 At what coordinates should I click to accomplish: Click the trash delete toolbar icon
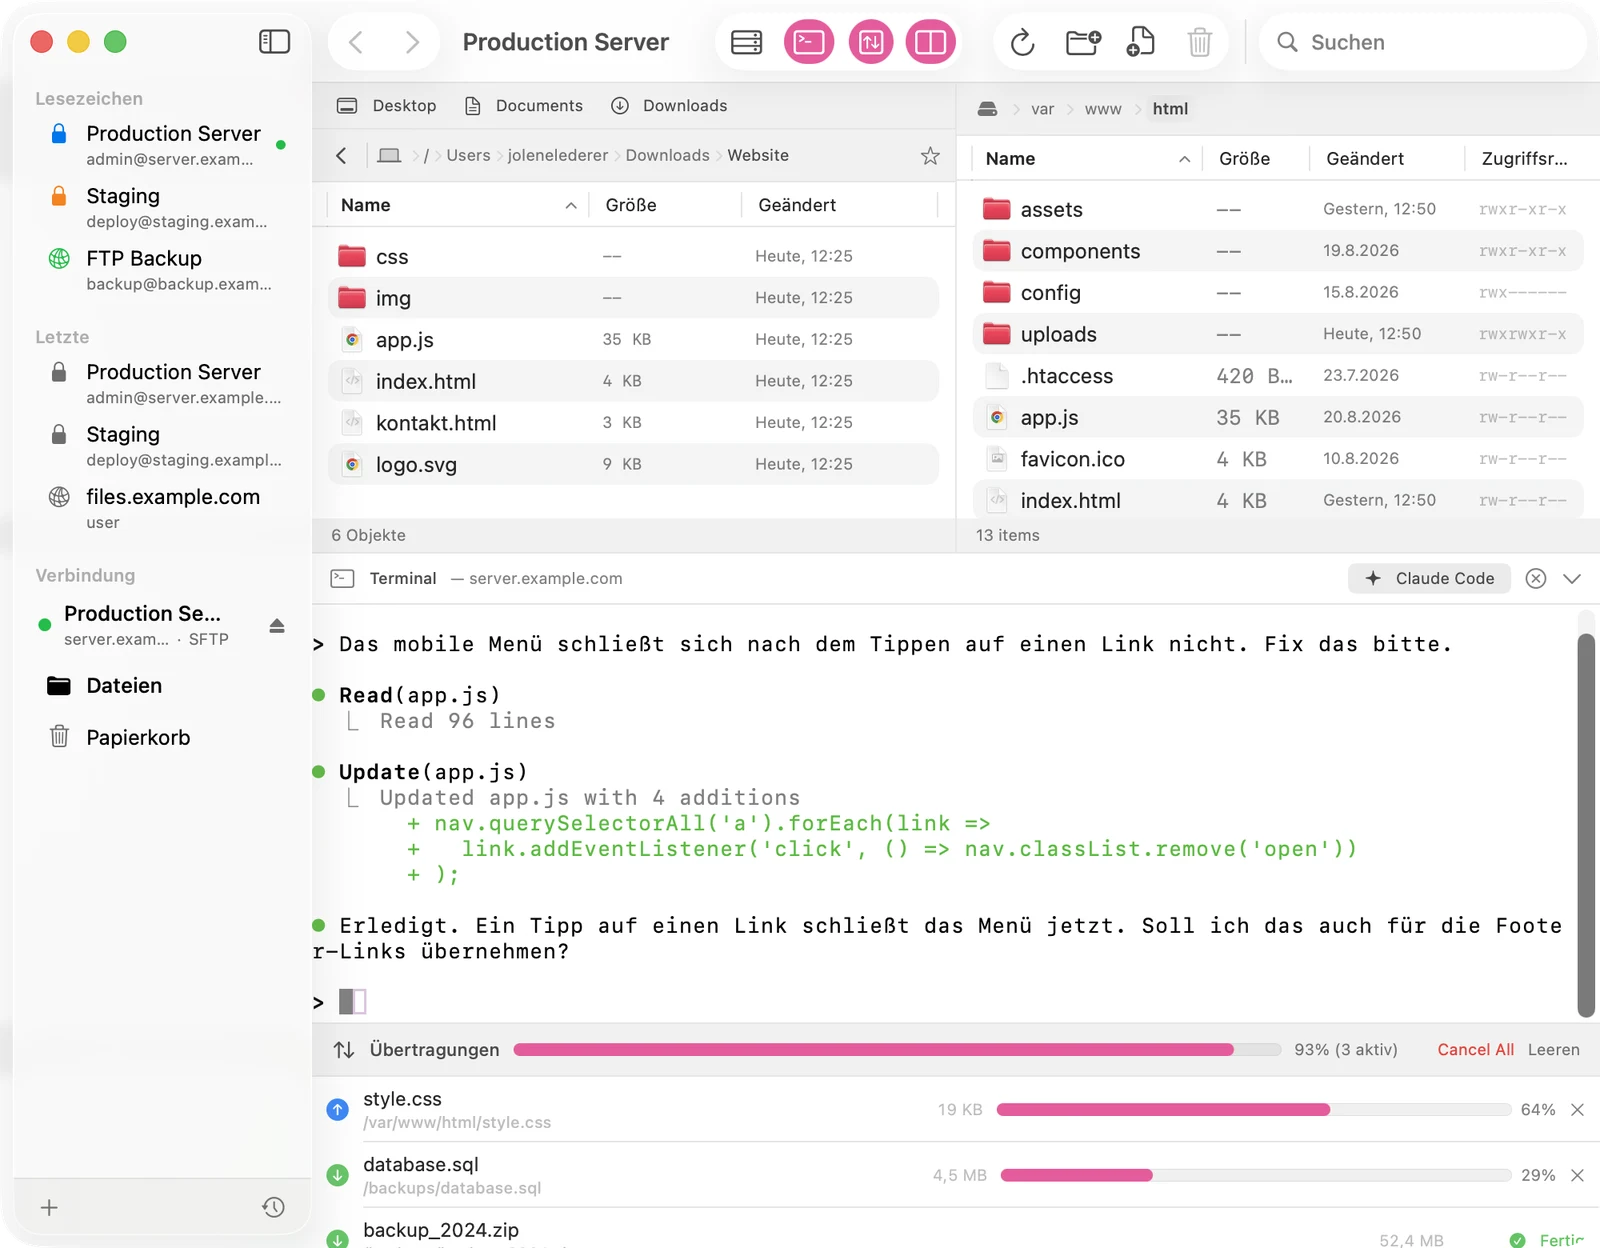(x=1200, y=42)
